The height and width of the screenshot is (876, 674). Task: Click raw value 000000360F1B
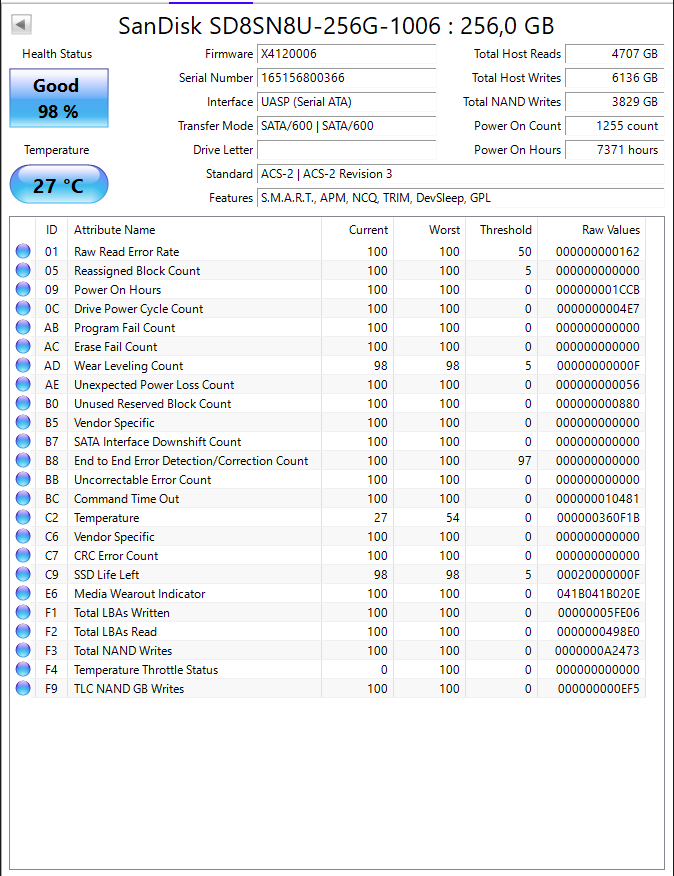(x=598, y=518)
